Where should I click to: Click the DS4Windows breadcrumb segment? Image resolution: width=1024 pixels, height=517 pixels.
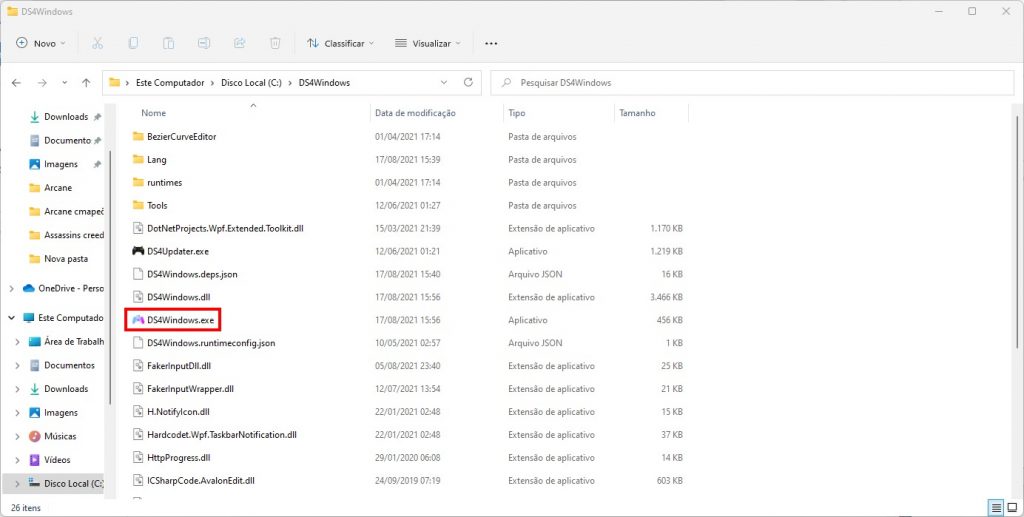coord(324,83)
